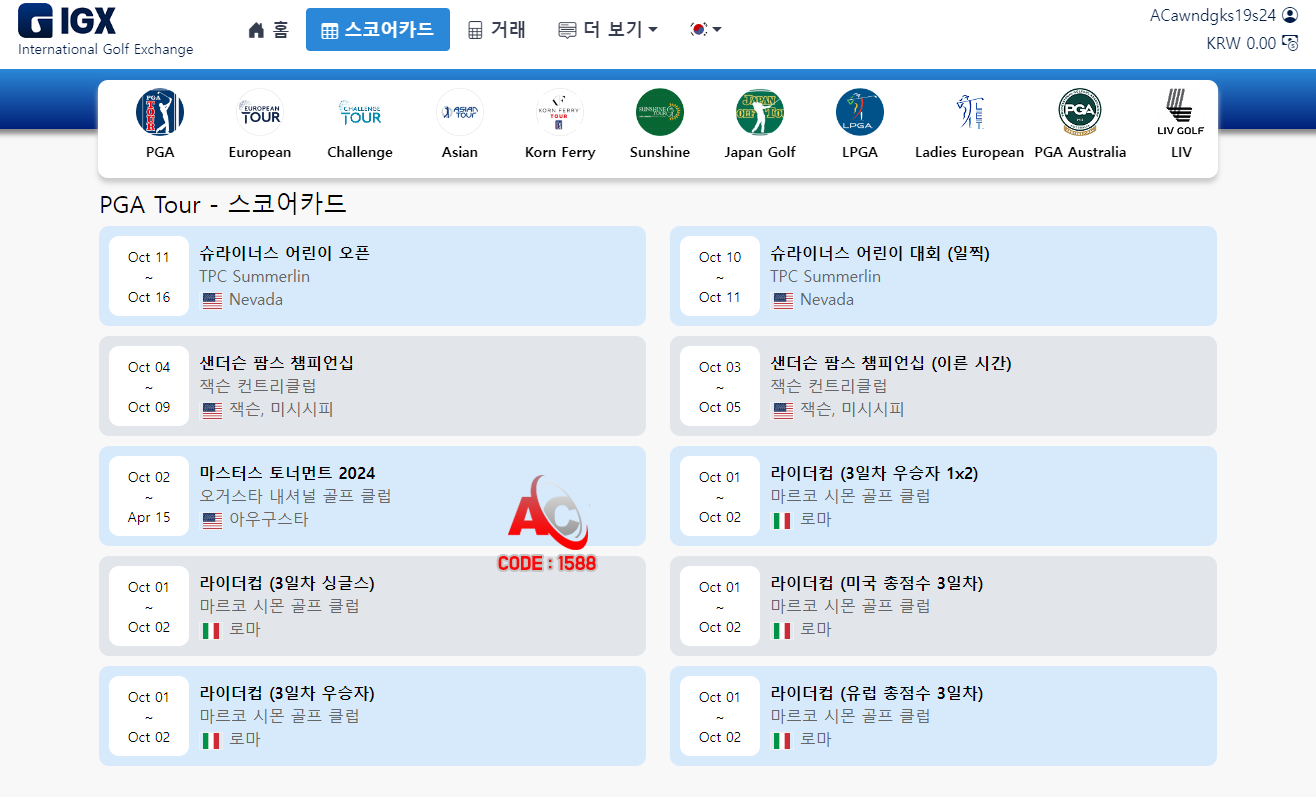1316x797 pixels.
Task: Choose the Ladies European Tour logo
Action: [x=970, y=112]
